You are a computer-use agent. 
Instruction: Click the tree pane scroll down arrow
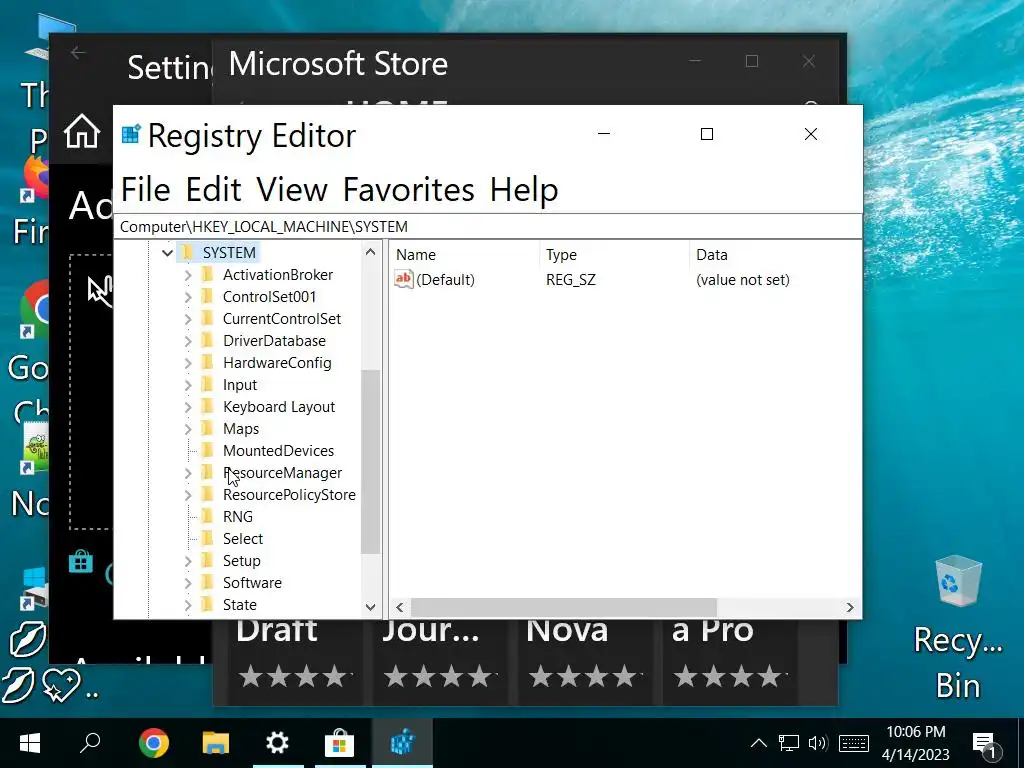tap(370, 607)
